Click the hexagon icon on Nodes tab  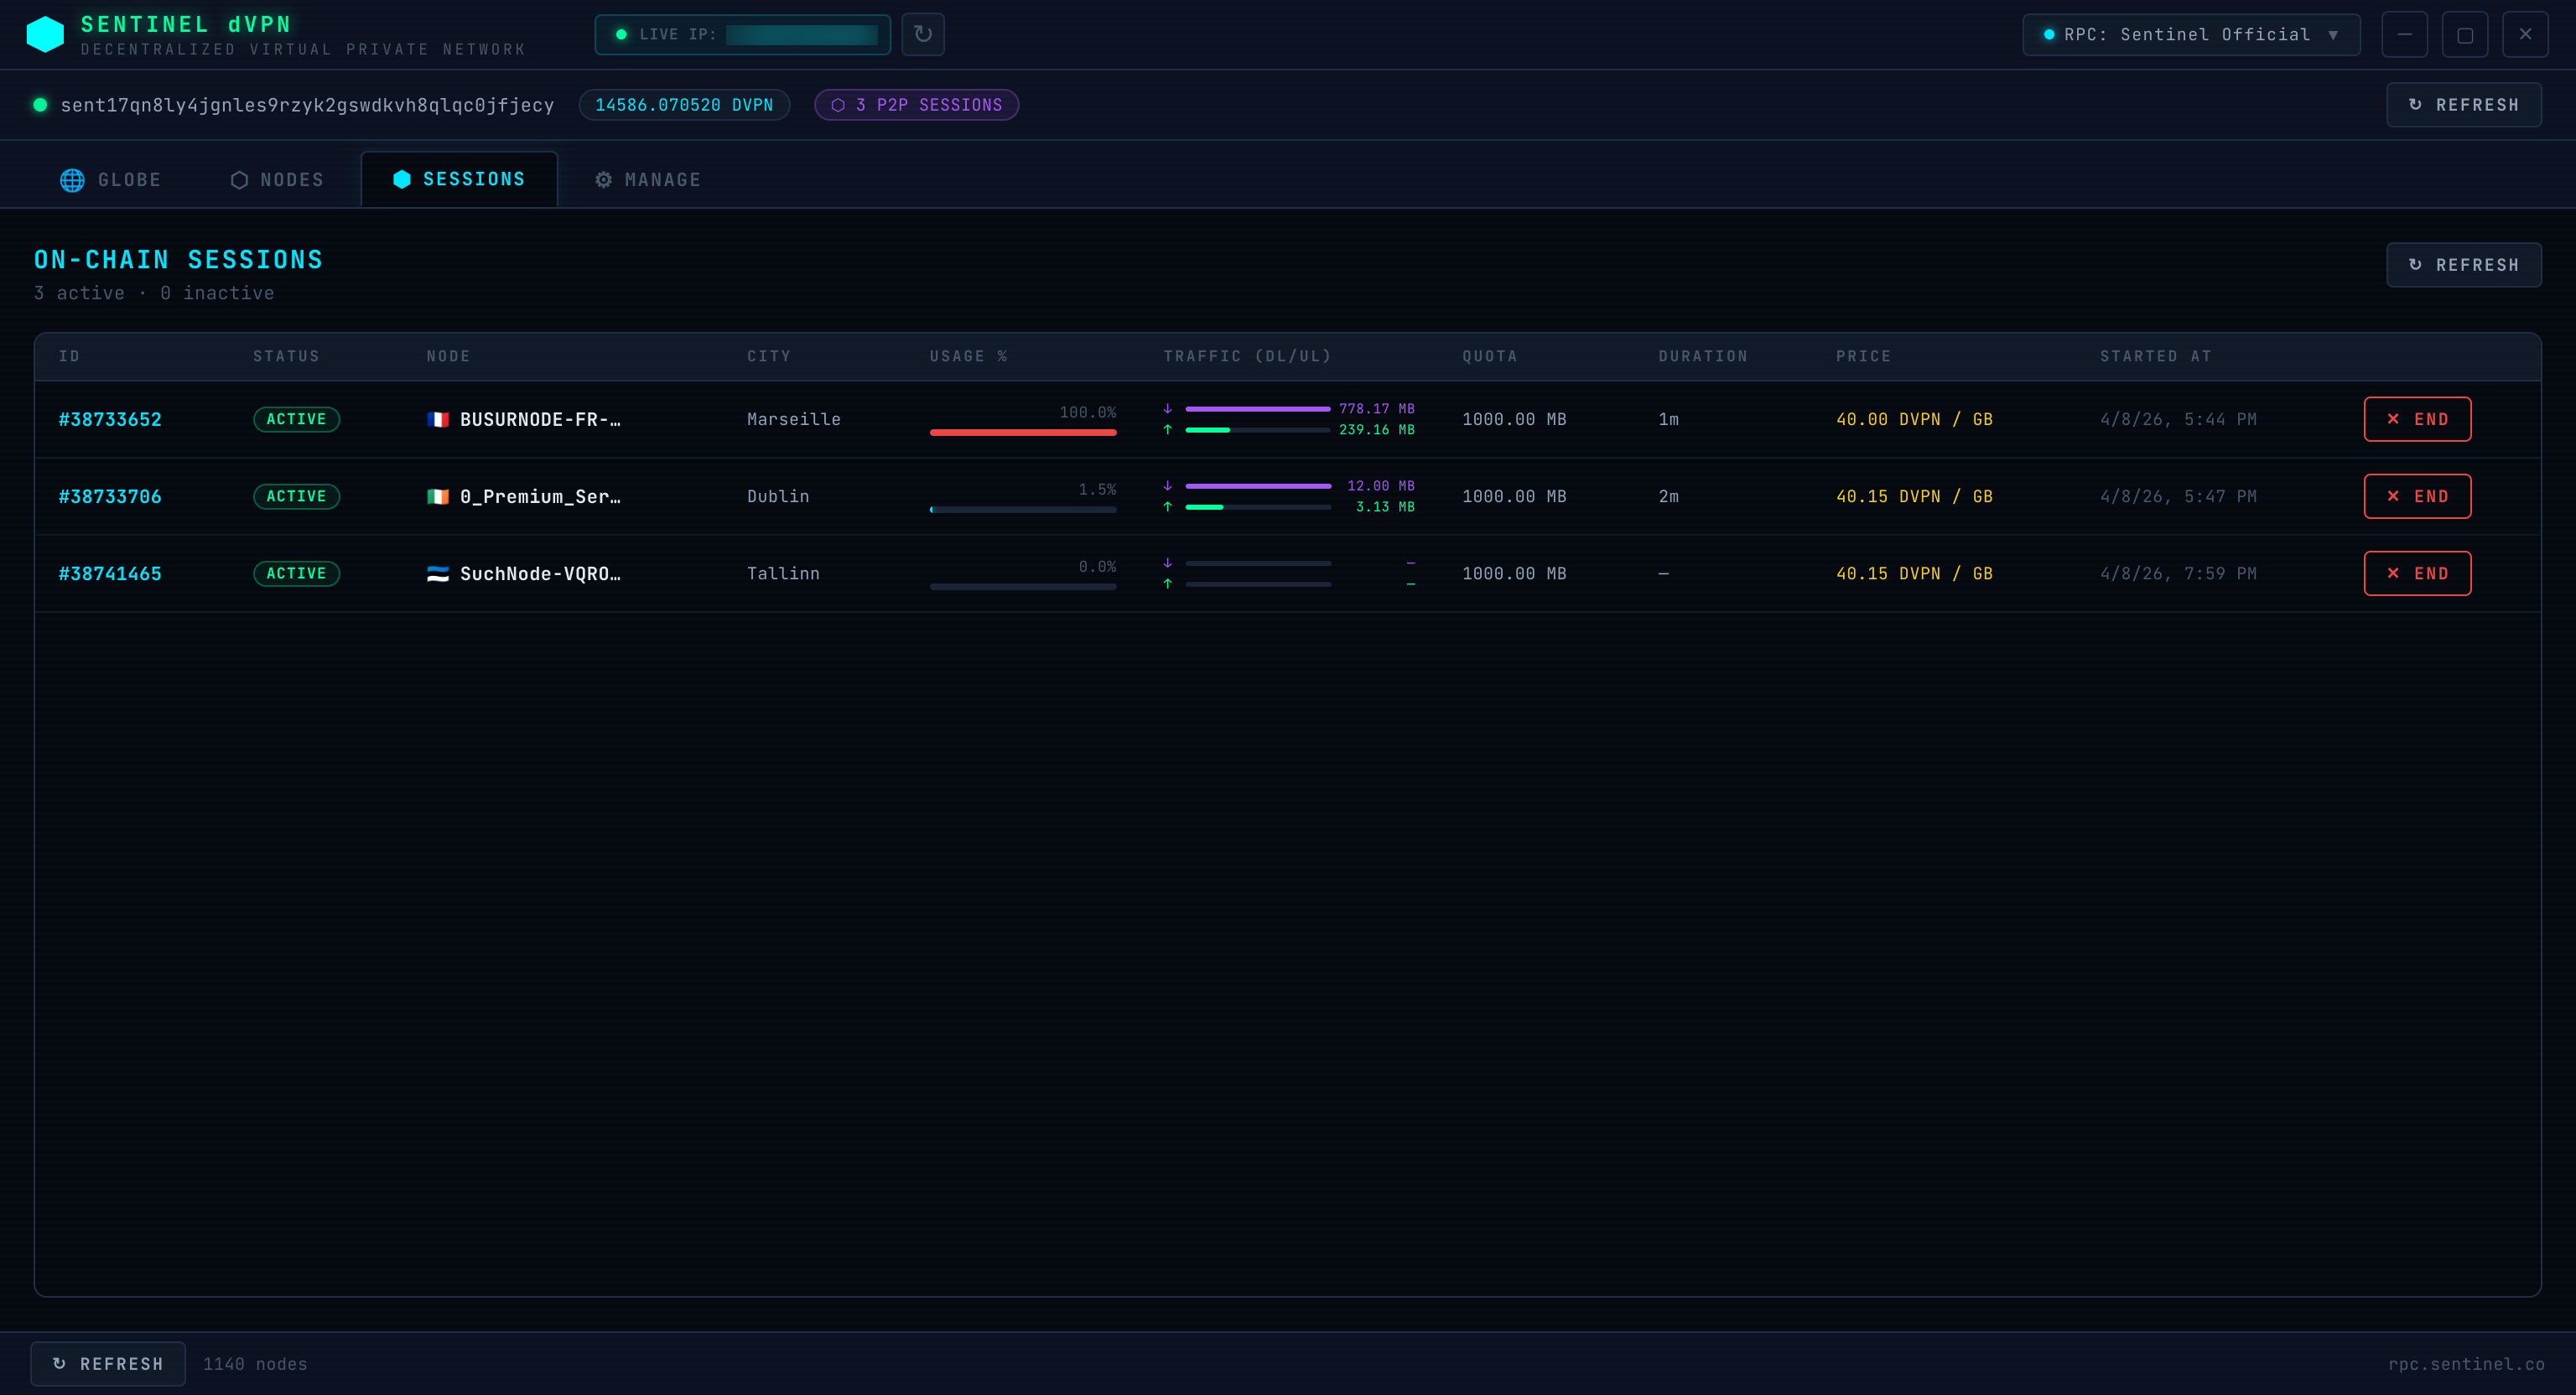click(239, 180)
